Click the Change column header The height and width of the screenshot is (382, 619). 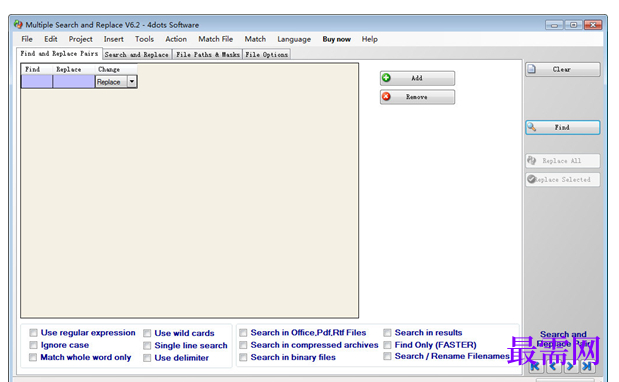coord(116,69)
